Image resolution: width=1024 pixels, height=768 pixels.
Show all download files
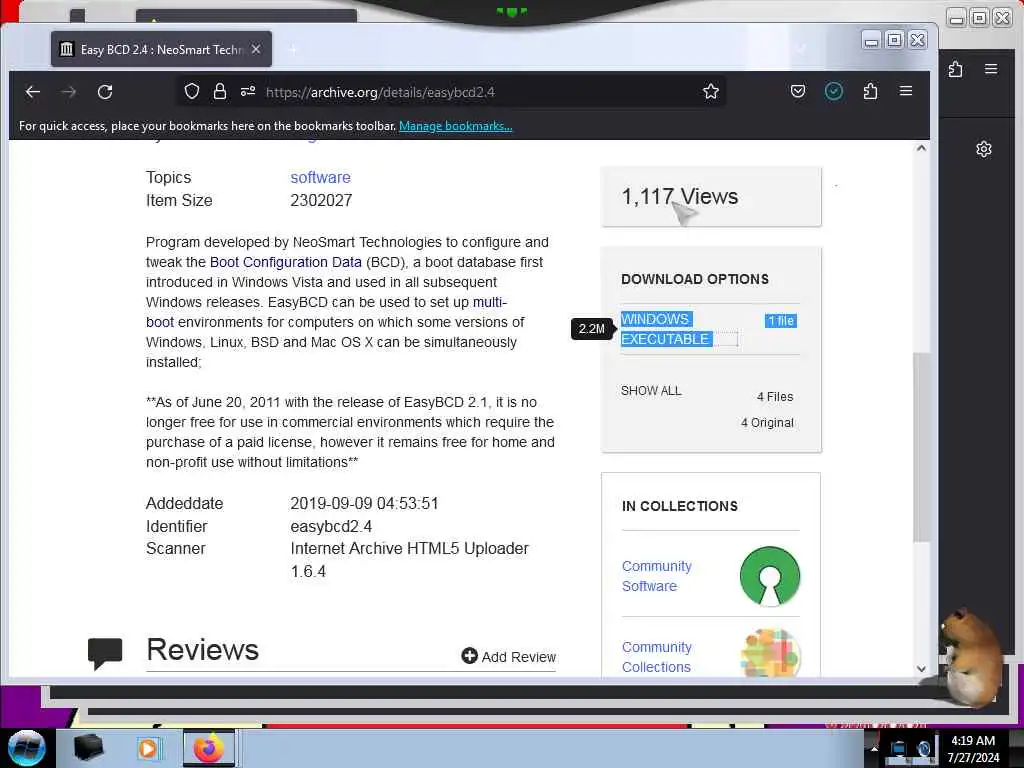click(x=650, y=391)
